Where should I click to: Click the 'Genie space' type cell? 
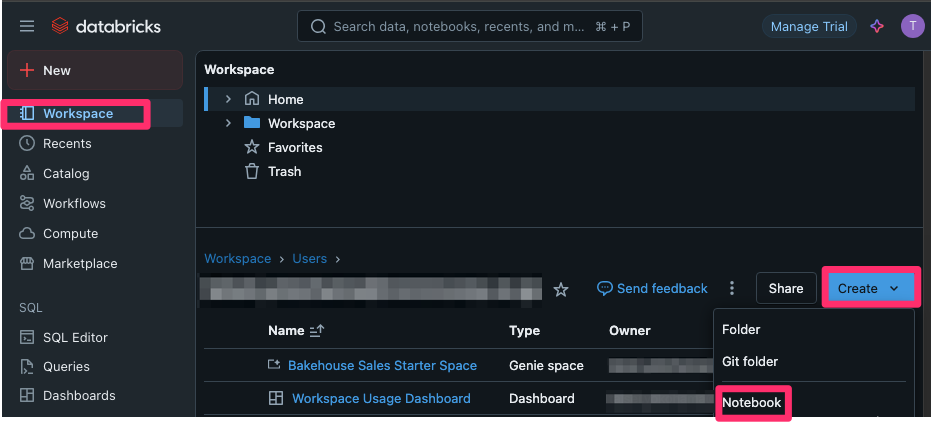546,366
